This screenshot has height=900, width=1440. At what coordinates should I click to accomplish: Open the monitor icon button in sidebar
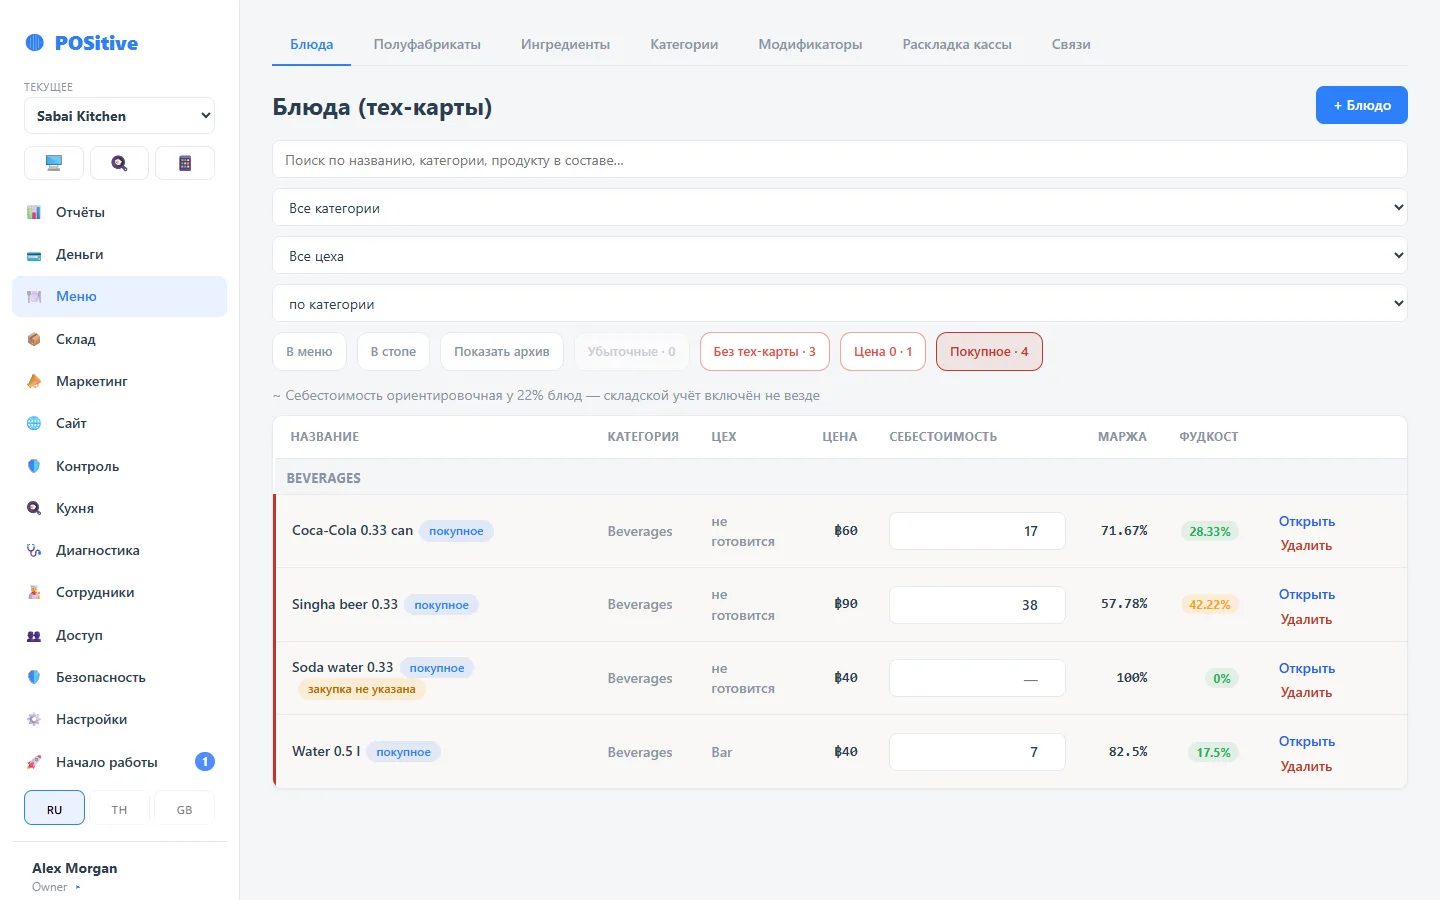click(54, 163)
